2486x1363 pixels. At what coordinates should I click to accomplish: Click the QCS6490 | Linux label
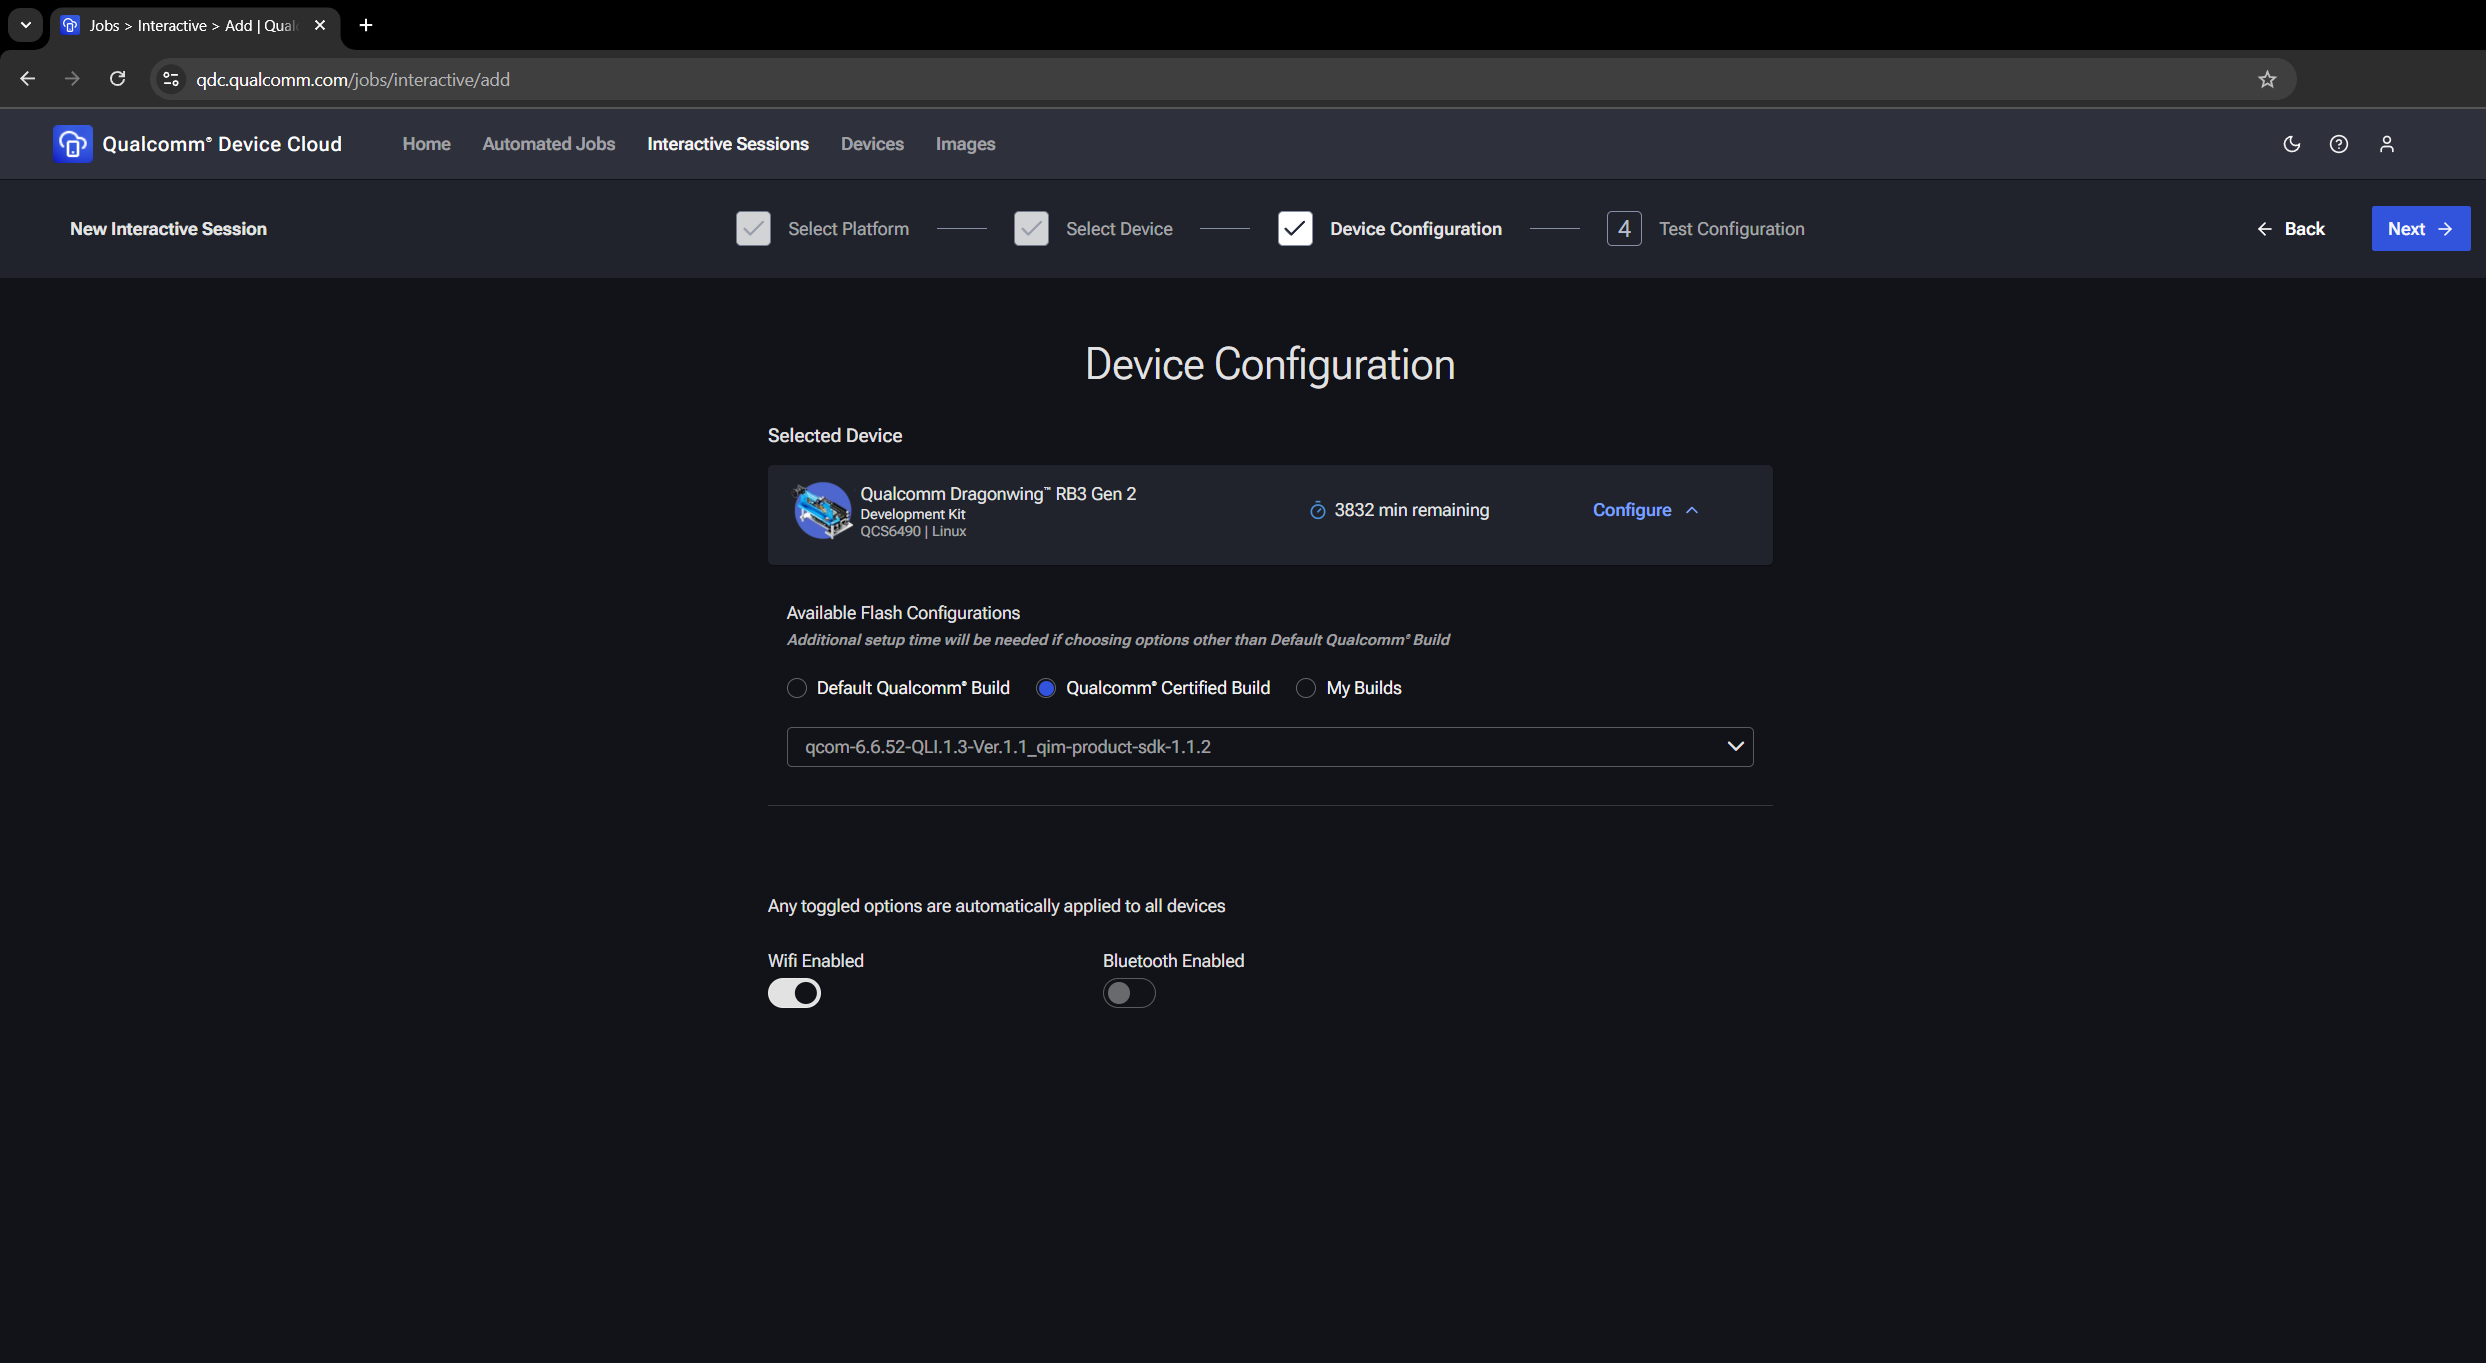pos(913,531)
